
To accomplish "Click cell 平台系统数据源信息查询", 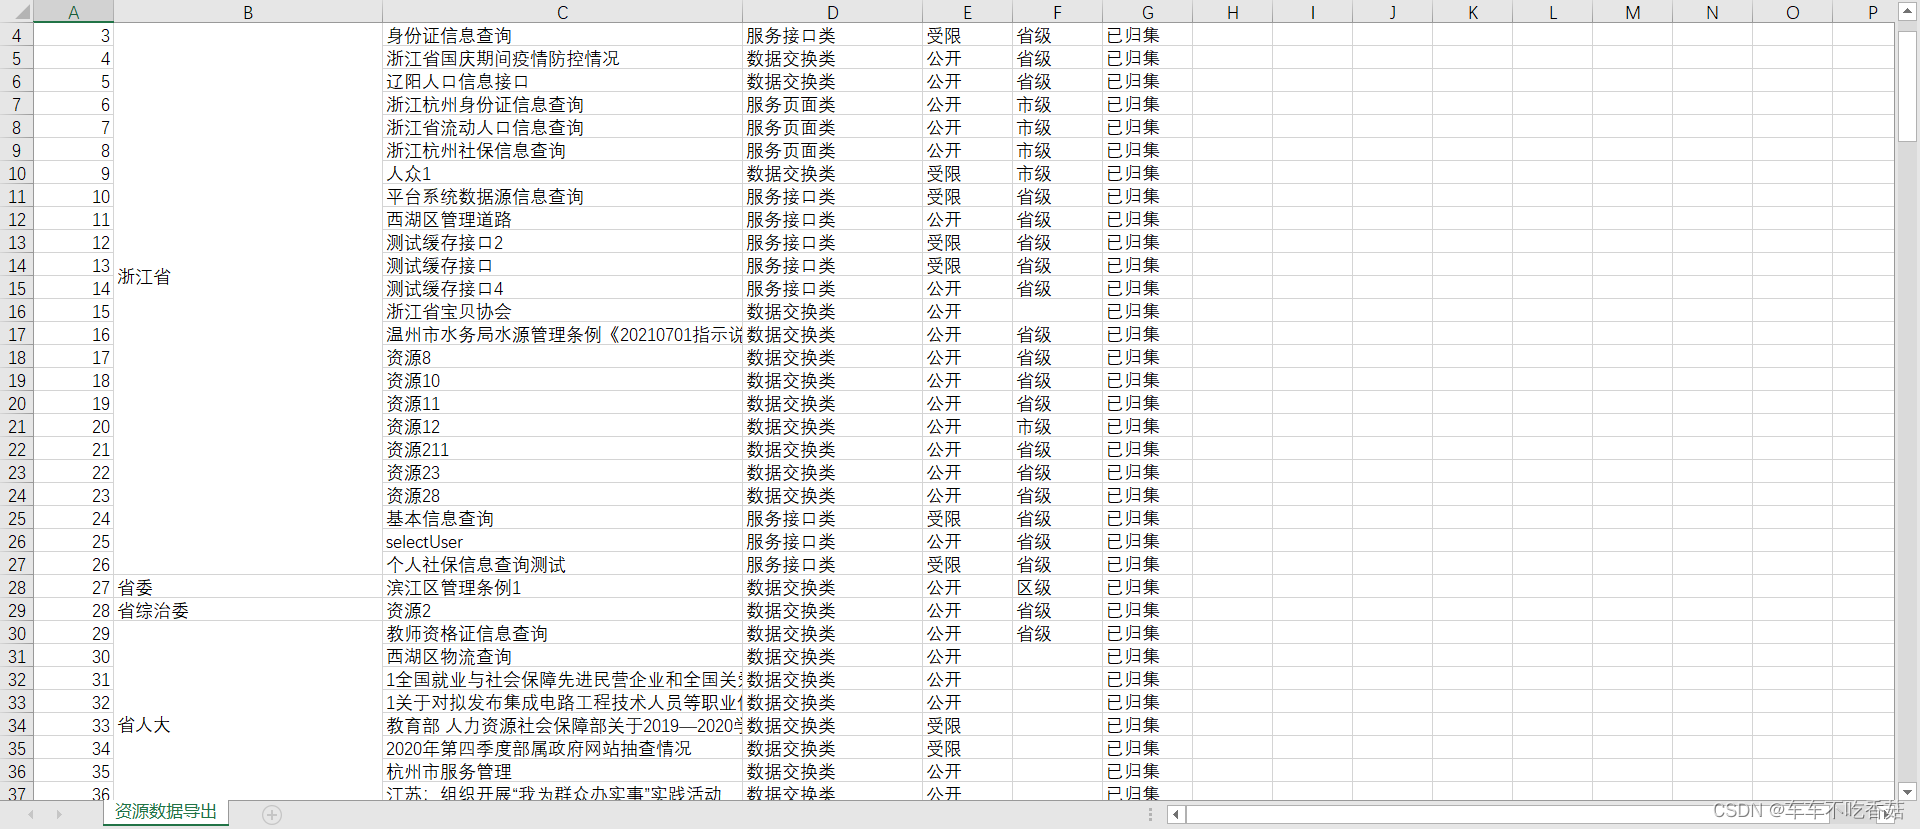I will 562,196.
